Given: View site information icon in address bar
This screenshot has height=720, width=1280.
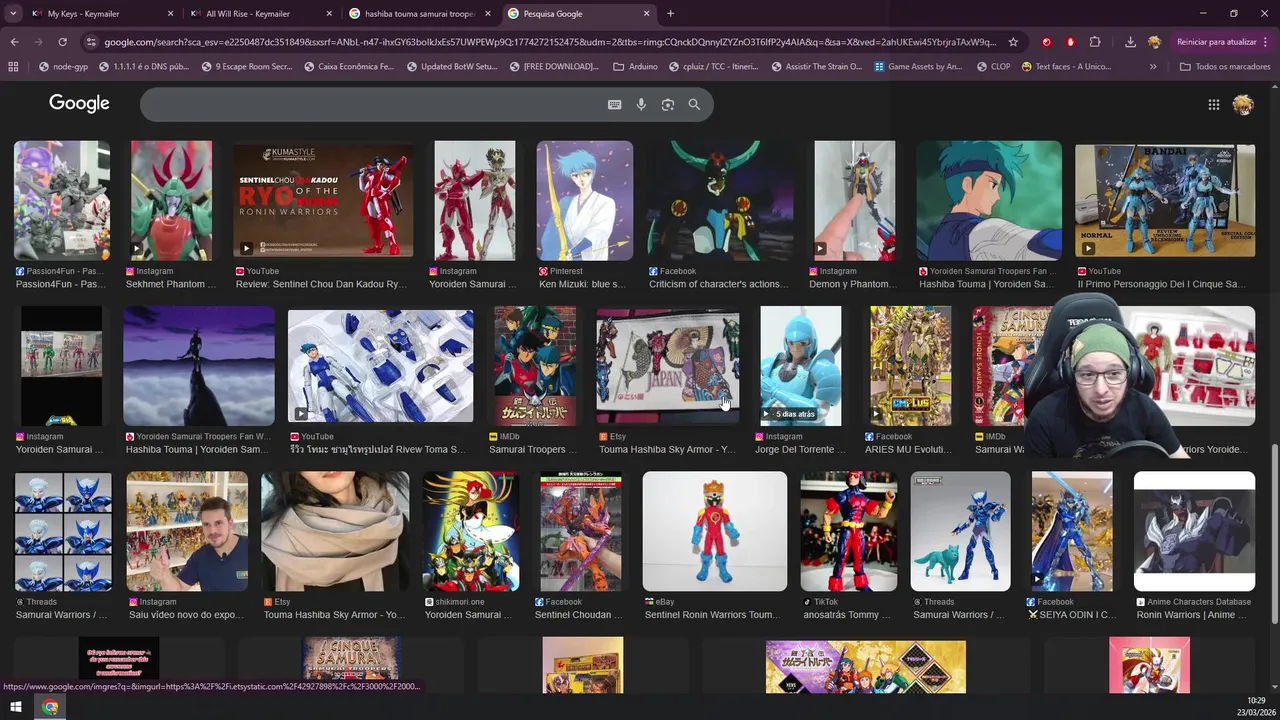Looking at the screenshot, I should click(91, 42).
